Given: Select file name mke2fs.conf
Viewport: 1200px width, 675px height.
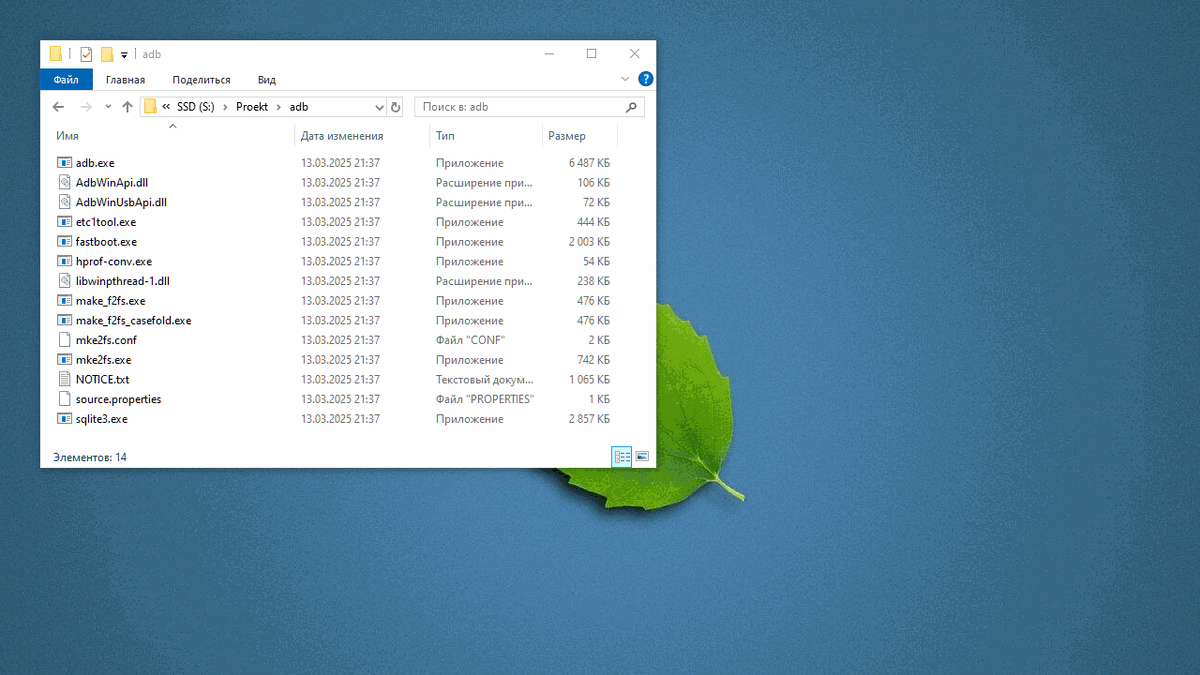Looking at the screenshot, I should pyautogui.click(x=106, y=340).
